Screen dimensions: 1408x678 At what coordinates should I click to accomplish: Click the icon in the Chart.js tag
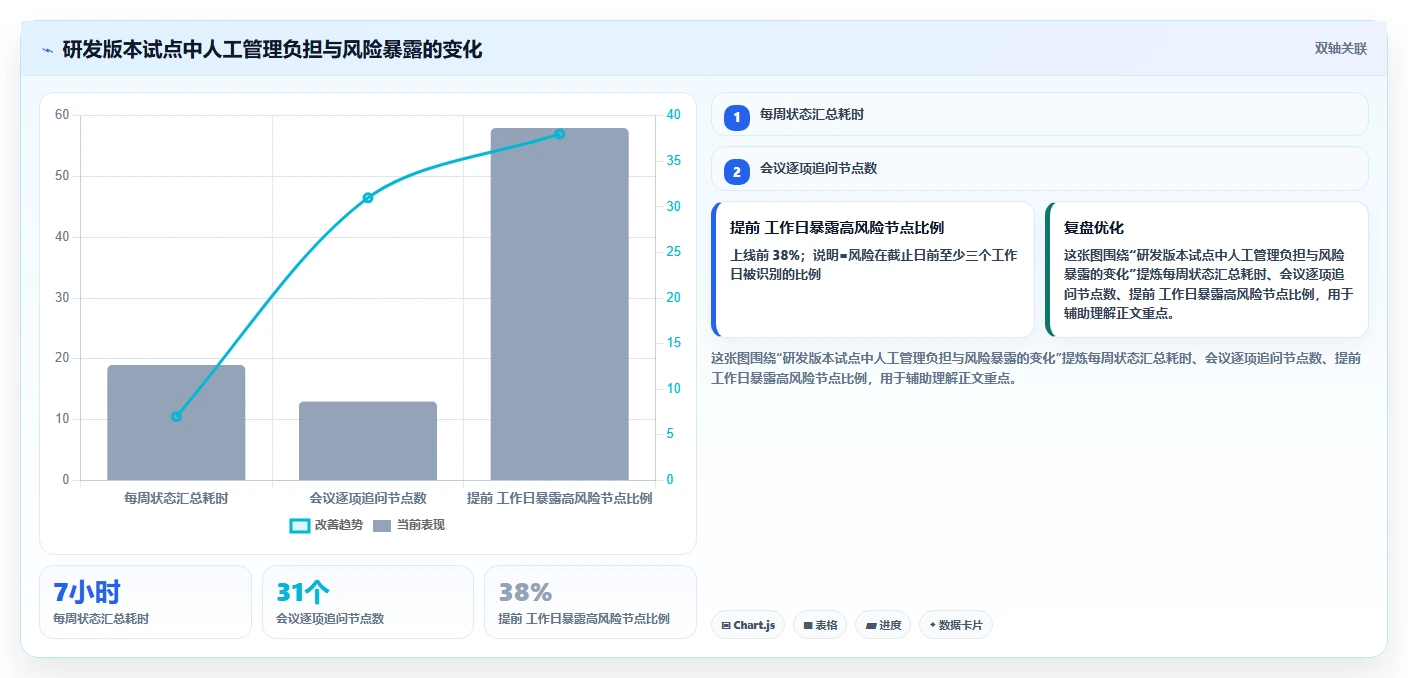coord(726,626)
